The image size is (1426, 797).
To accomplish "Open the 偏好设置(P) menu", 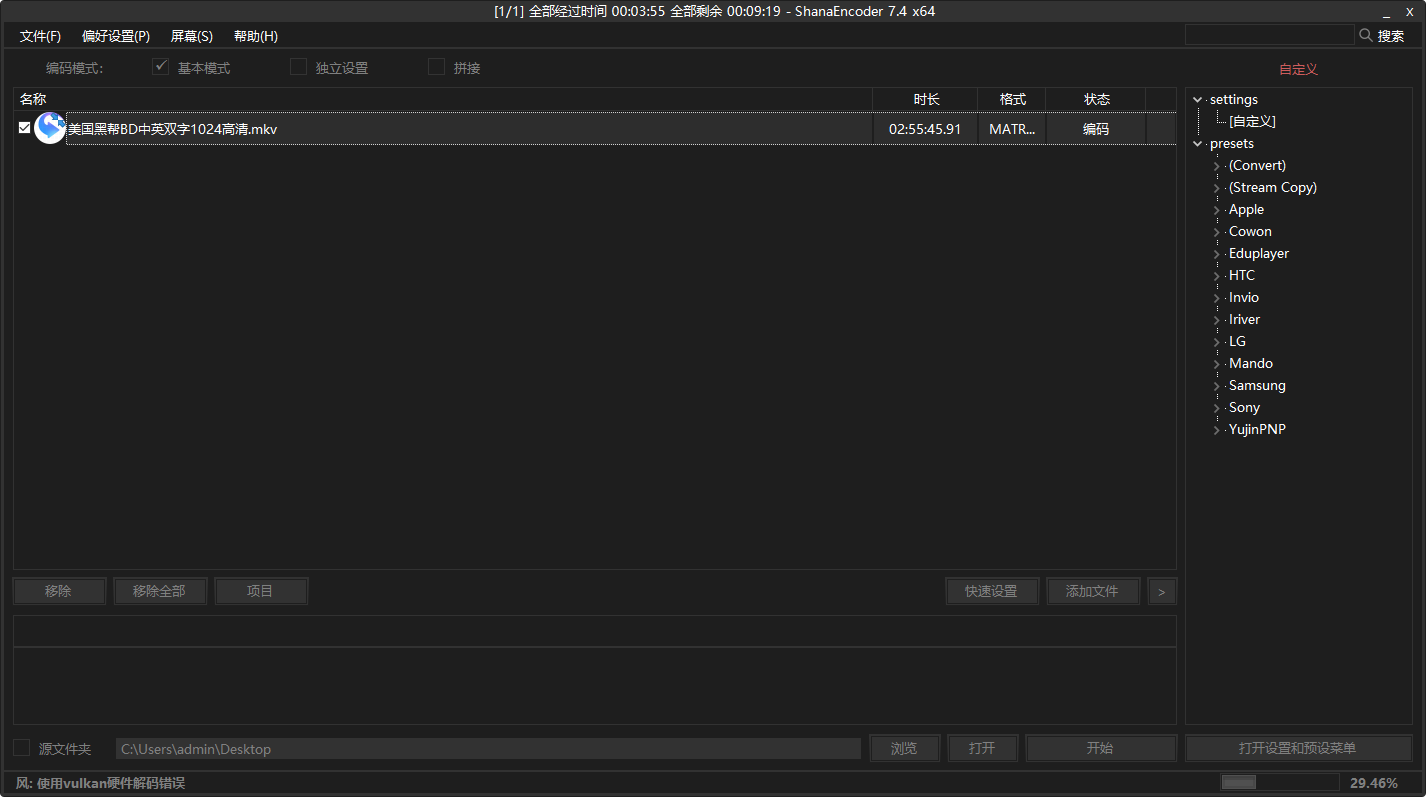I will [x=116, y=36].
